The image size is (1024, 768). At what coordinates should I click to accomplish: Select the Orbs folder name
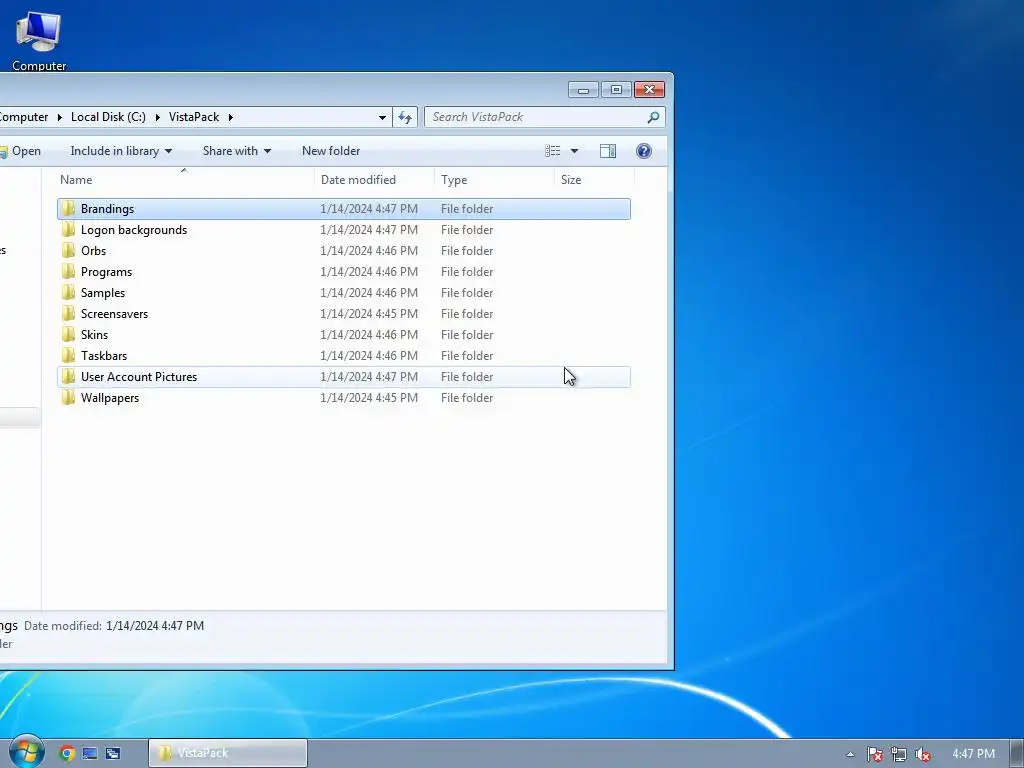(x=93, y=251)
